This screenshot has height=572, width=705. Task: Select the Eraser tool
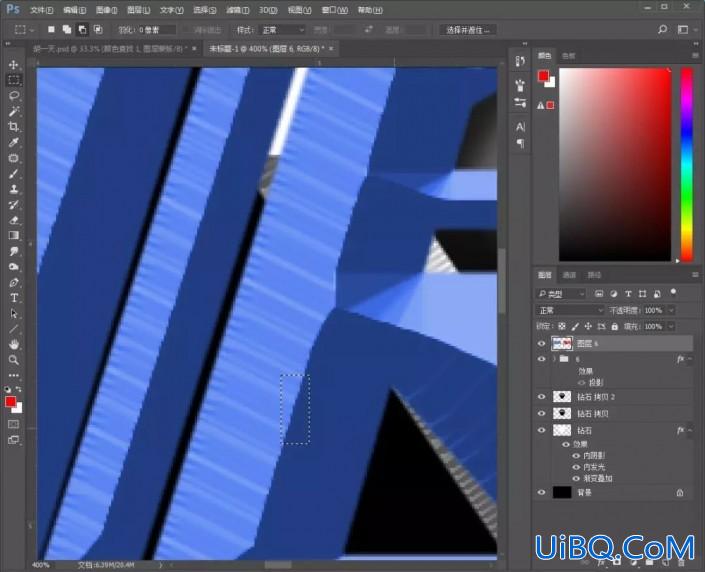point(13,220)
